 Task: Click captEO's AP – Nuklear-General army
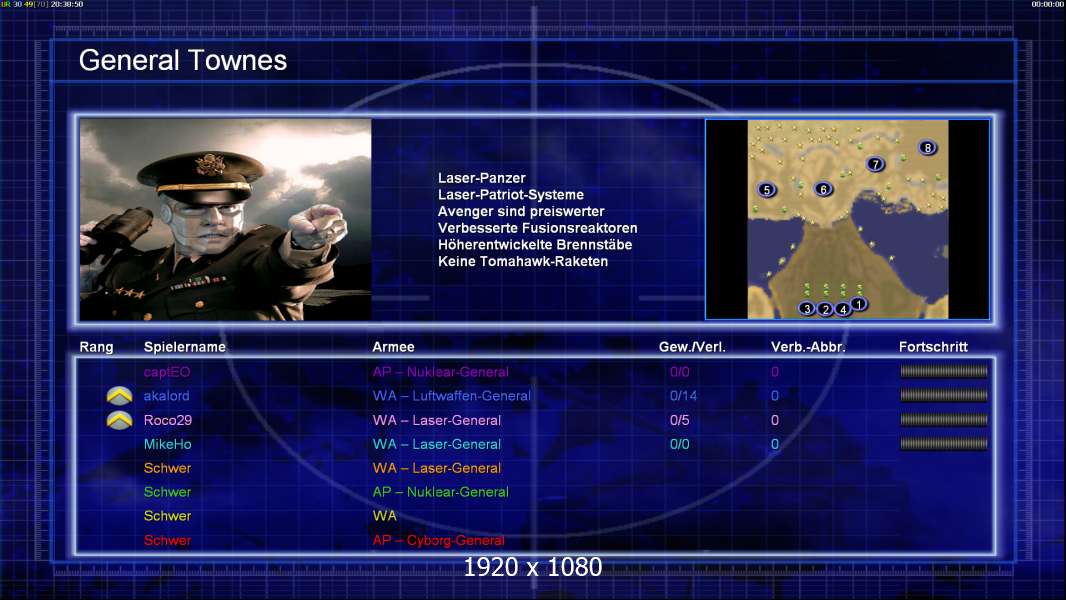coord(441,372)
